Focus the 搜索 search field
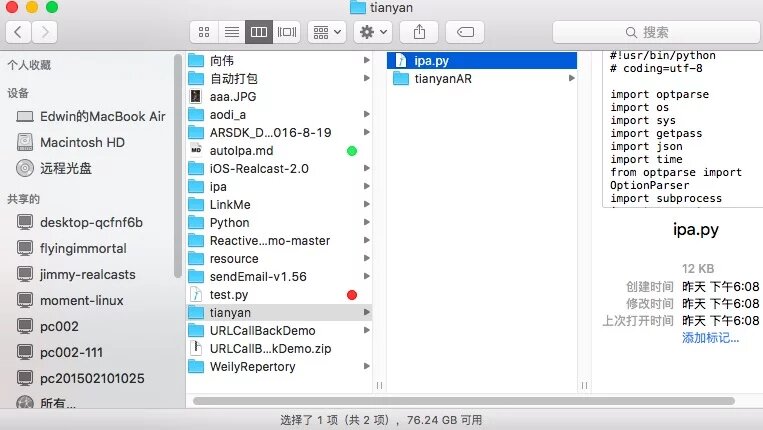Screen dimensions: 763x430 [656, 32]
